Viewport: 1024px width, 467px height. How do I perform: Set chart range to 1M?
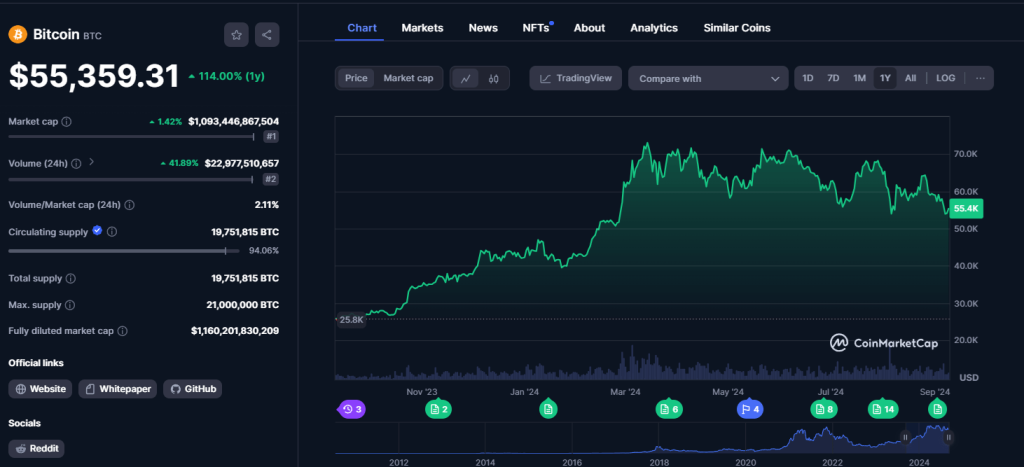[859, 78]
